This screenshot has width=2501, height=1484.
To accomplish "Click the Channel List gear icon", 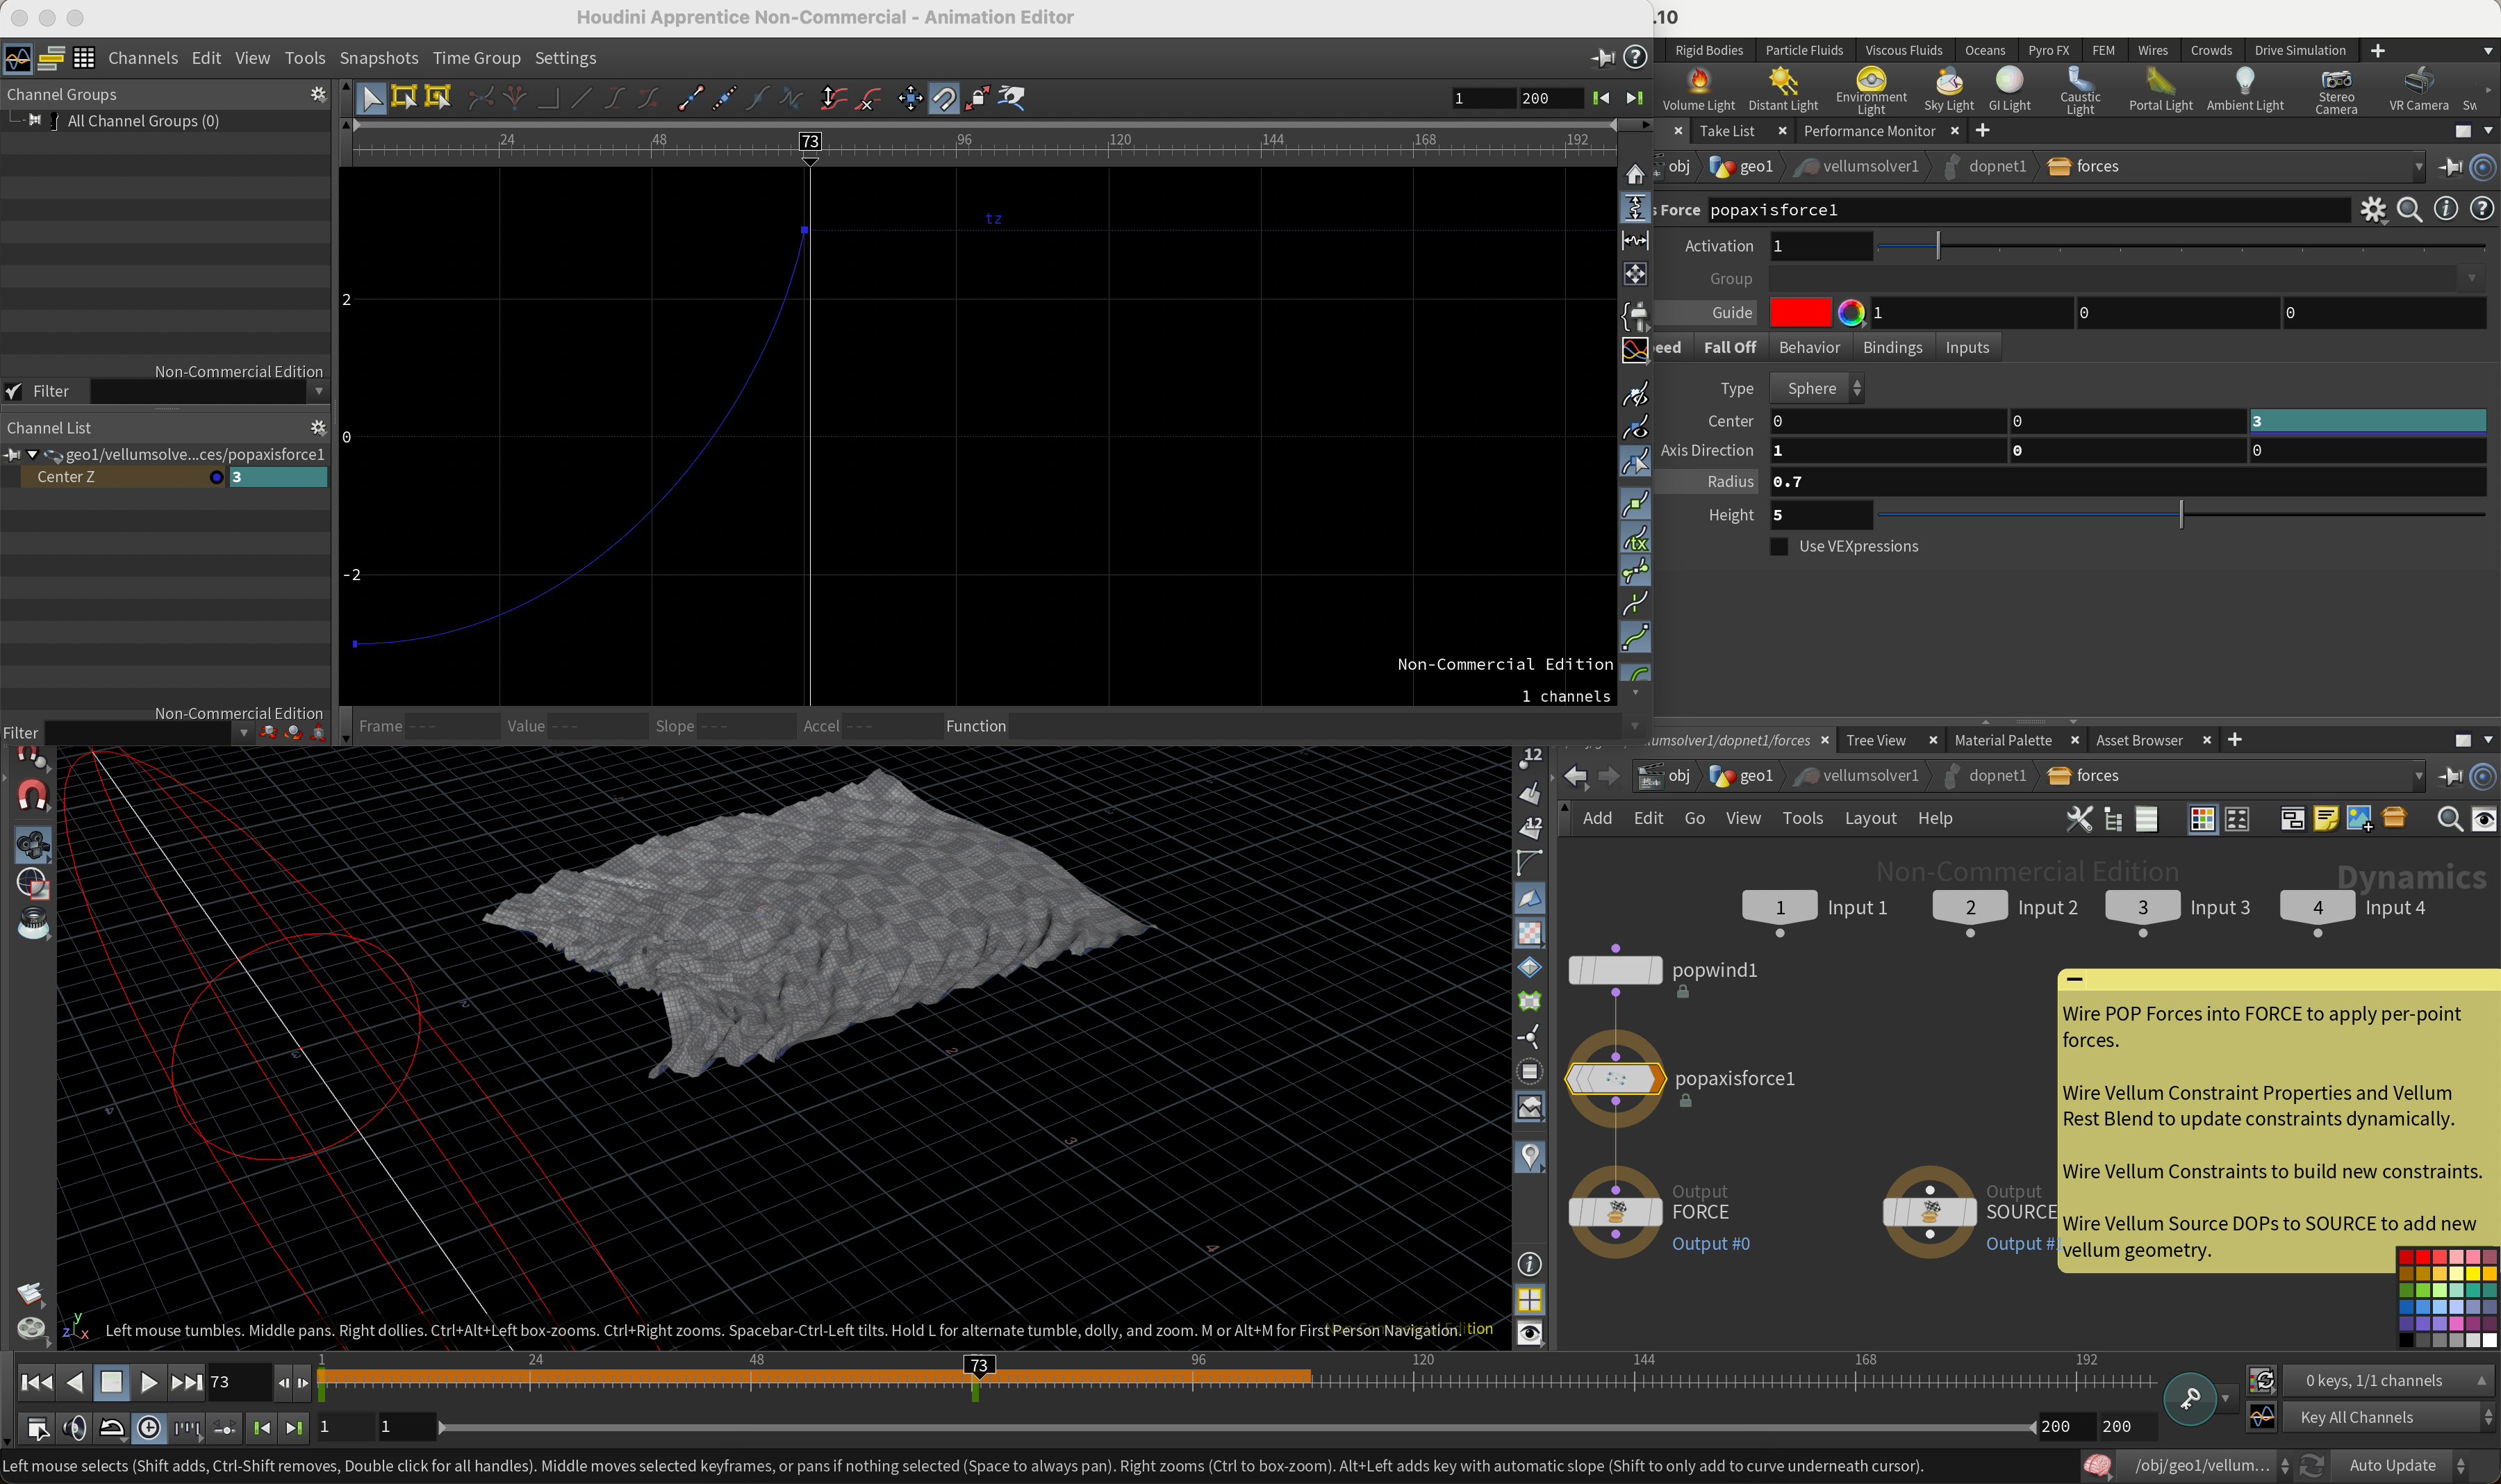I will click(318, 427).
